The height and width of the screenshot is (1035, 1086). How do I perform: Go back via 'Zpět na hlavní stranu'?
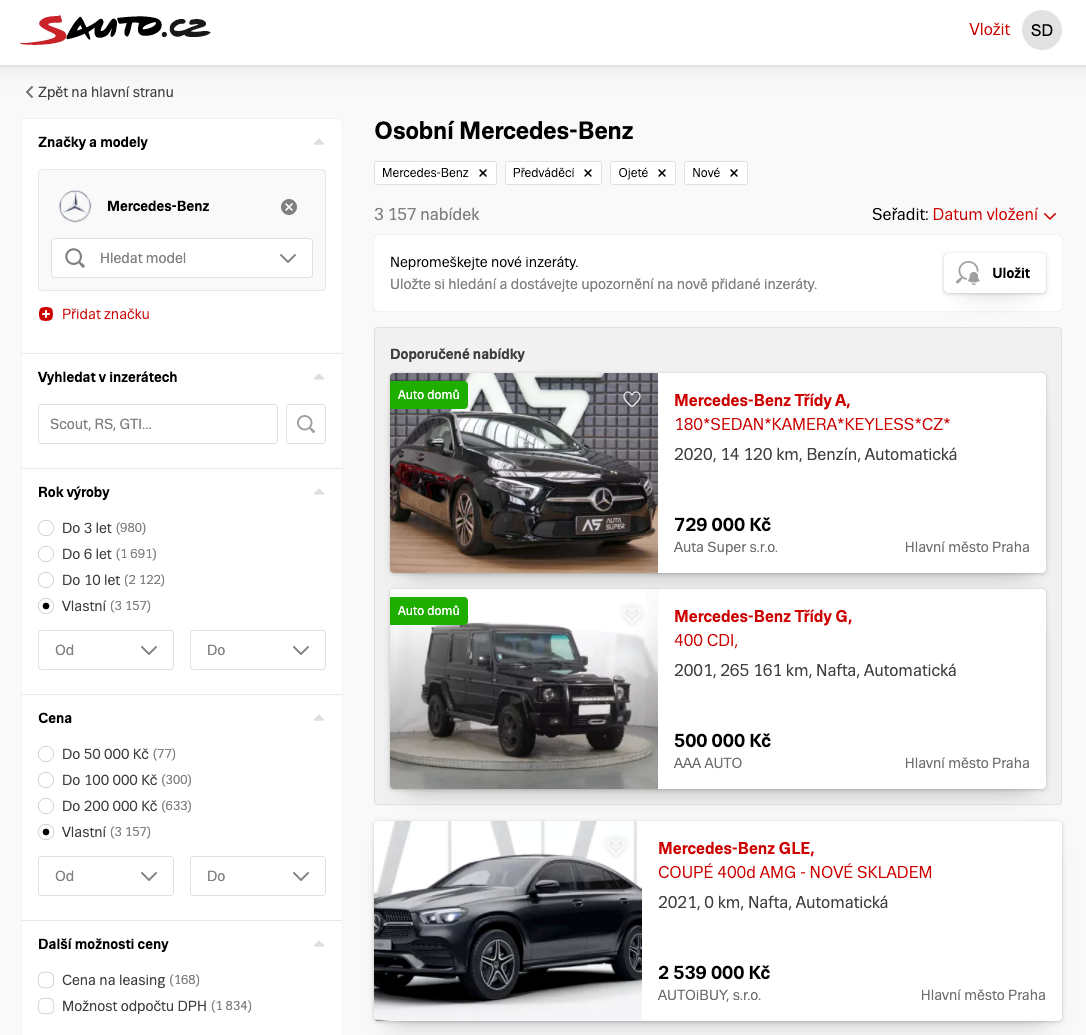[100, 92]
